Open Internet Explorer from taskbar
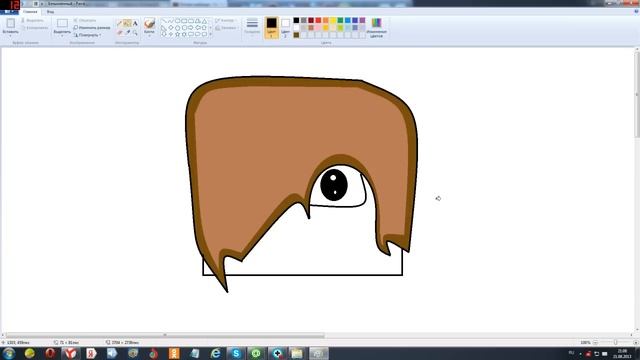Screen dimensions: 640x360 (x=216, y=353)
